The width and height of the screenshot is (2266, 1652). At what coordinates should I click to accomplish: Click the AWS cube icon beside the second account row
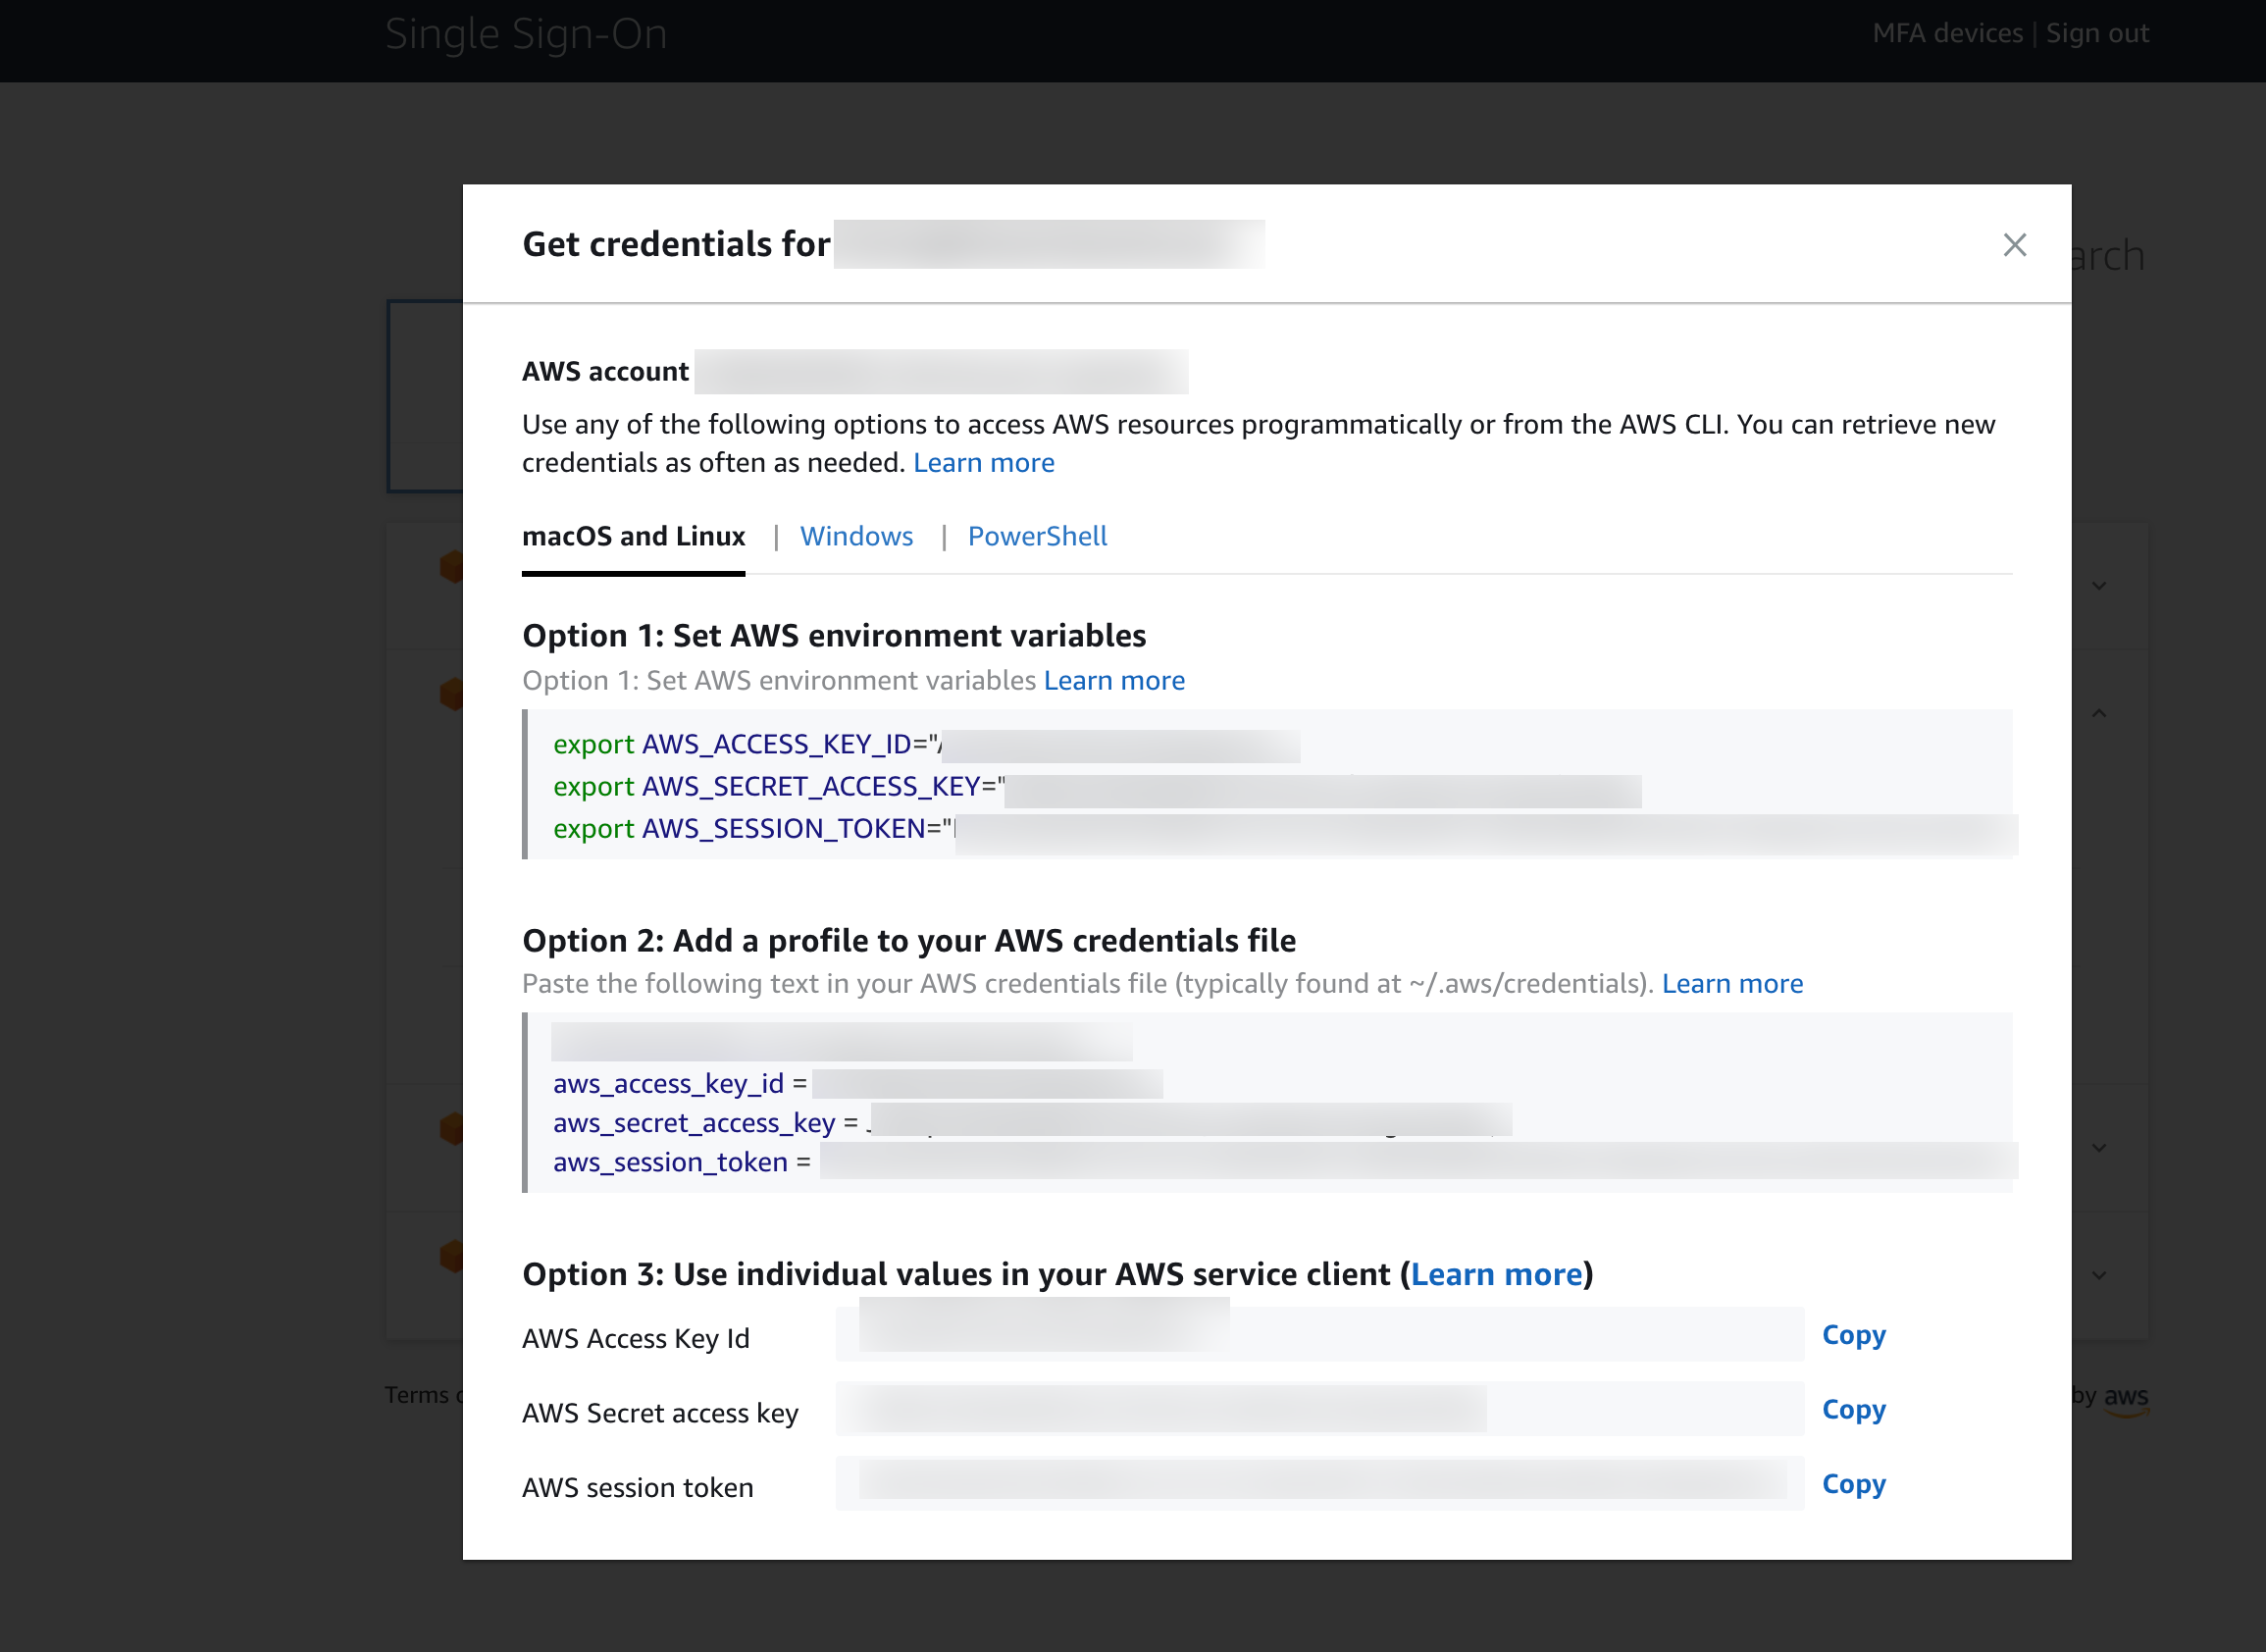point(452,693)
